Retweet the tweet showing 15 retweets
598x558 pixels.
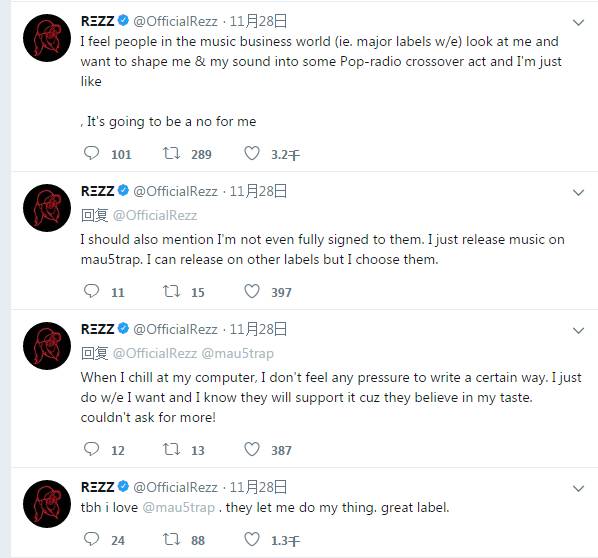pyautogui.click(x=171, y=291)
